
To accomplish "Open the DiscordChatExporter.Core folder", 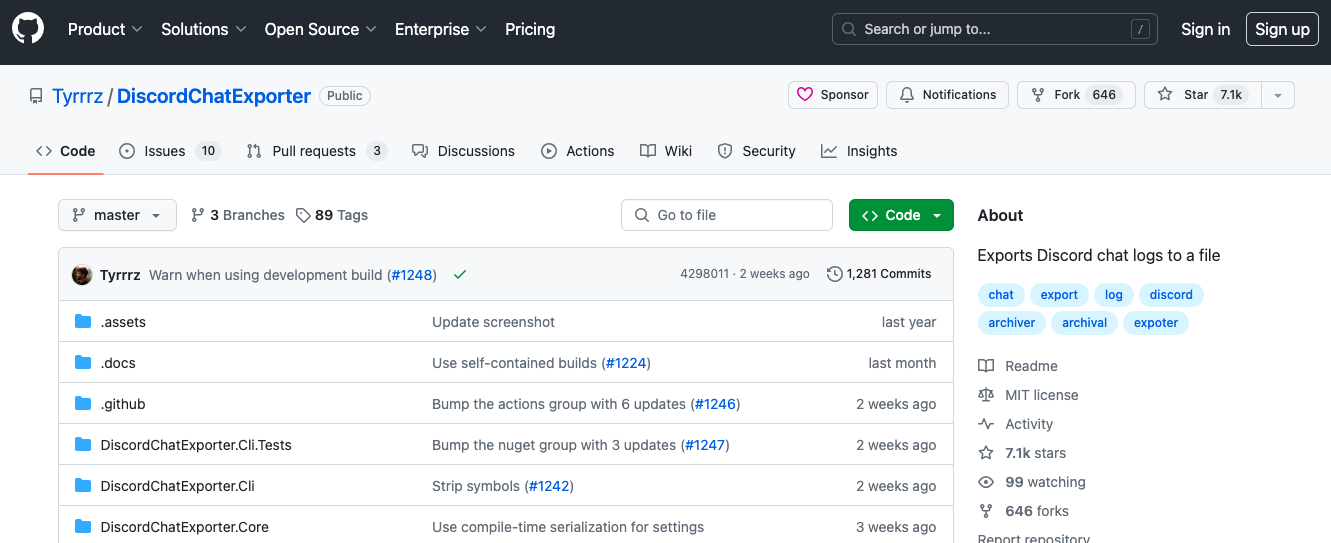I will pos(185,527).
